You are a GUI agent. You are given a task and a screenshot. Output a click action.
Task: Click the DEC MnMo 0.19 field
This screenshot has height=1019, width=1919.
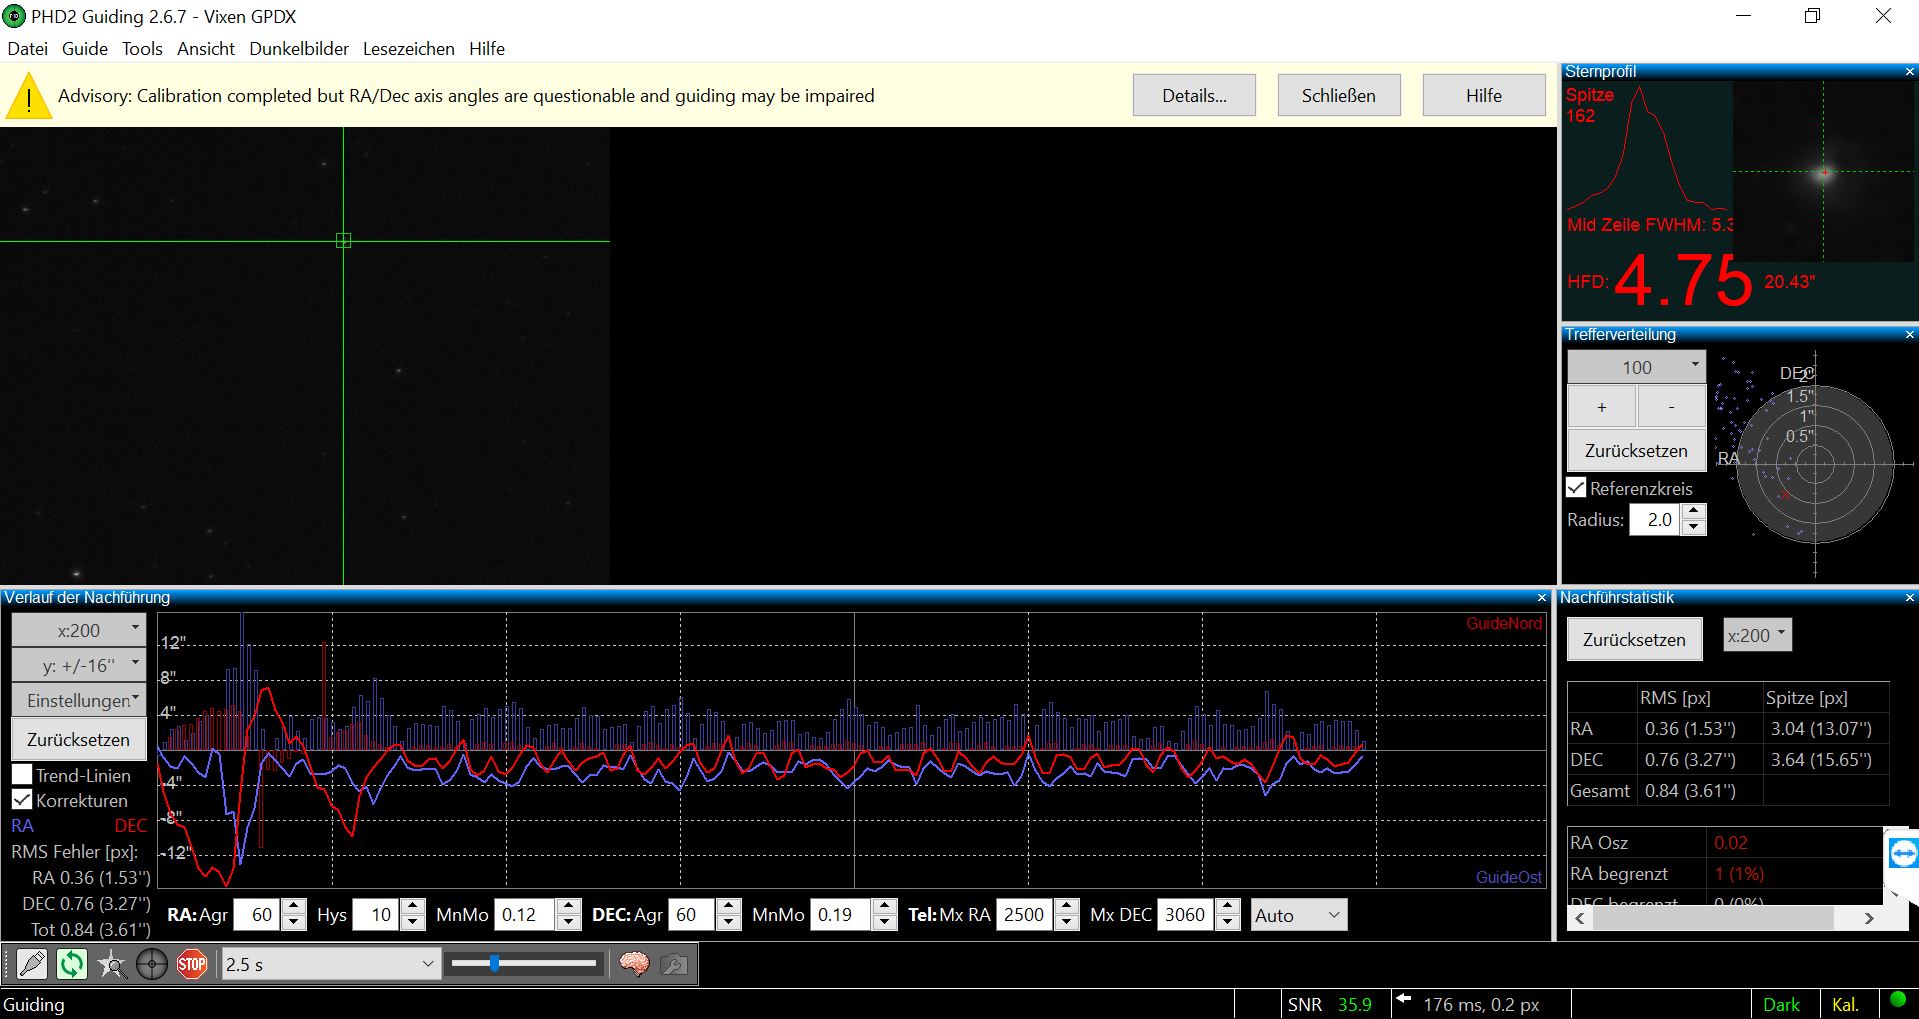(x=842, y=915)
